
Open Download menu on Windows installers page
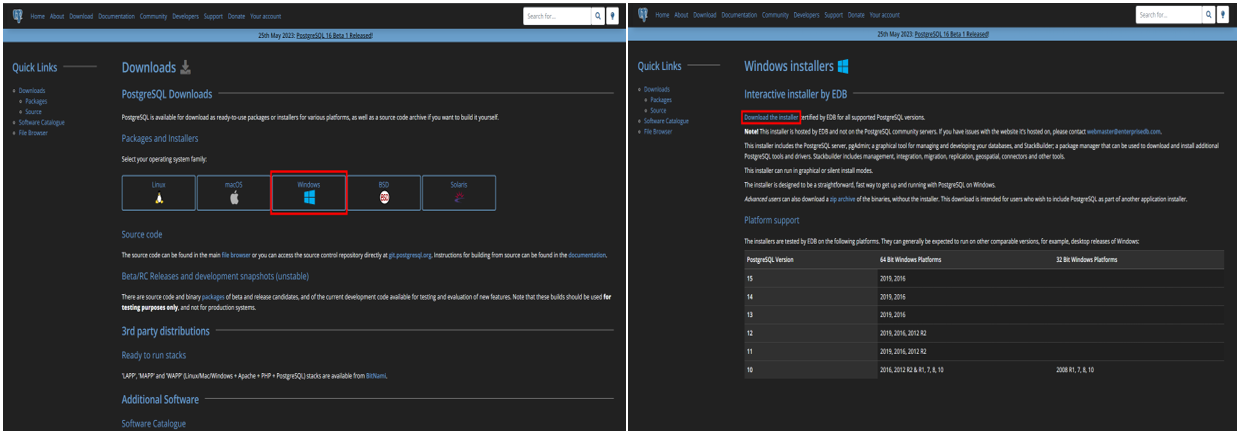coord(705,16)
